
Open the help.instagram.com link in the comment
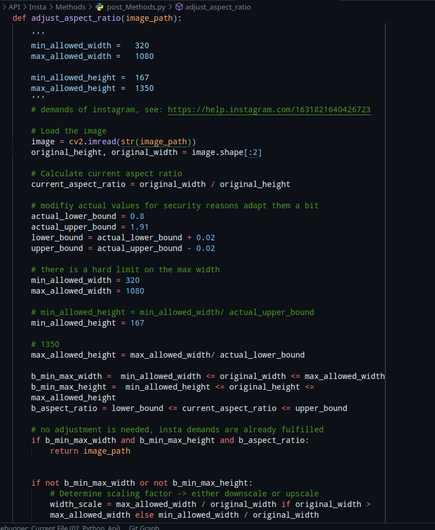[269, 110]
